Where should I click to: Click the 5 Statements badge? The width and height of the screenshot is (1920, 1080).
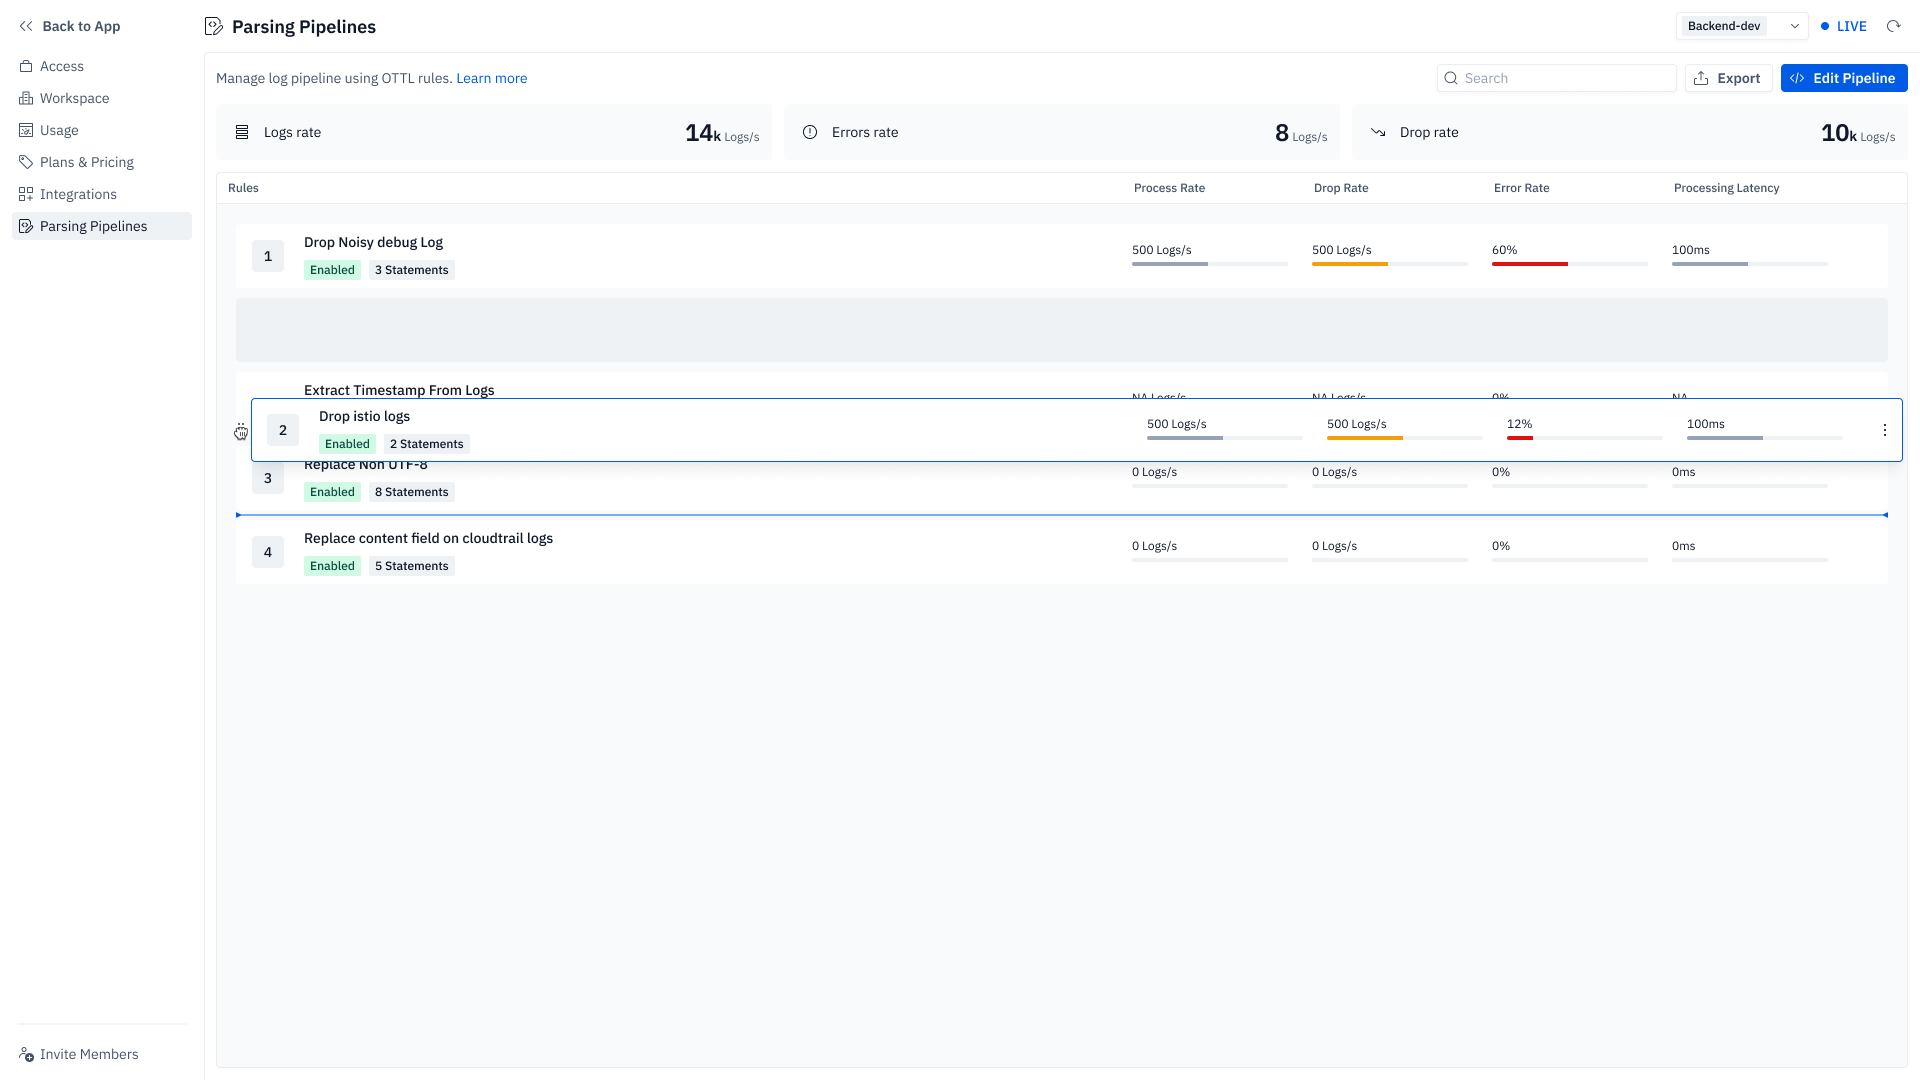pyautogui.click(x=412, y=566)
